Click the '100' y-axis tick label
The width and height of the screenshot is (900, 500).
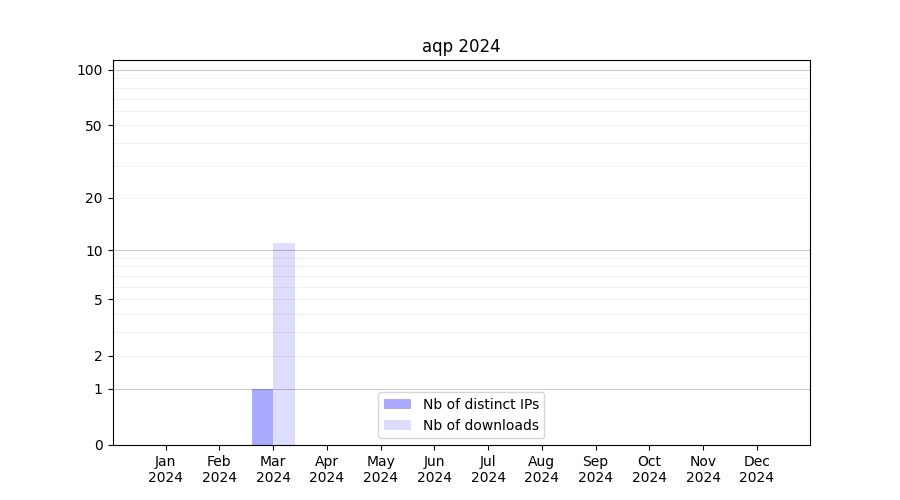coord(90,70)
